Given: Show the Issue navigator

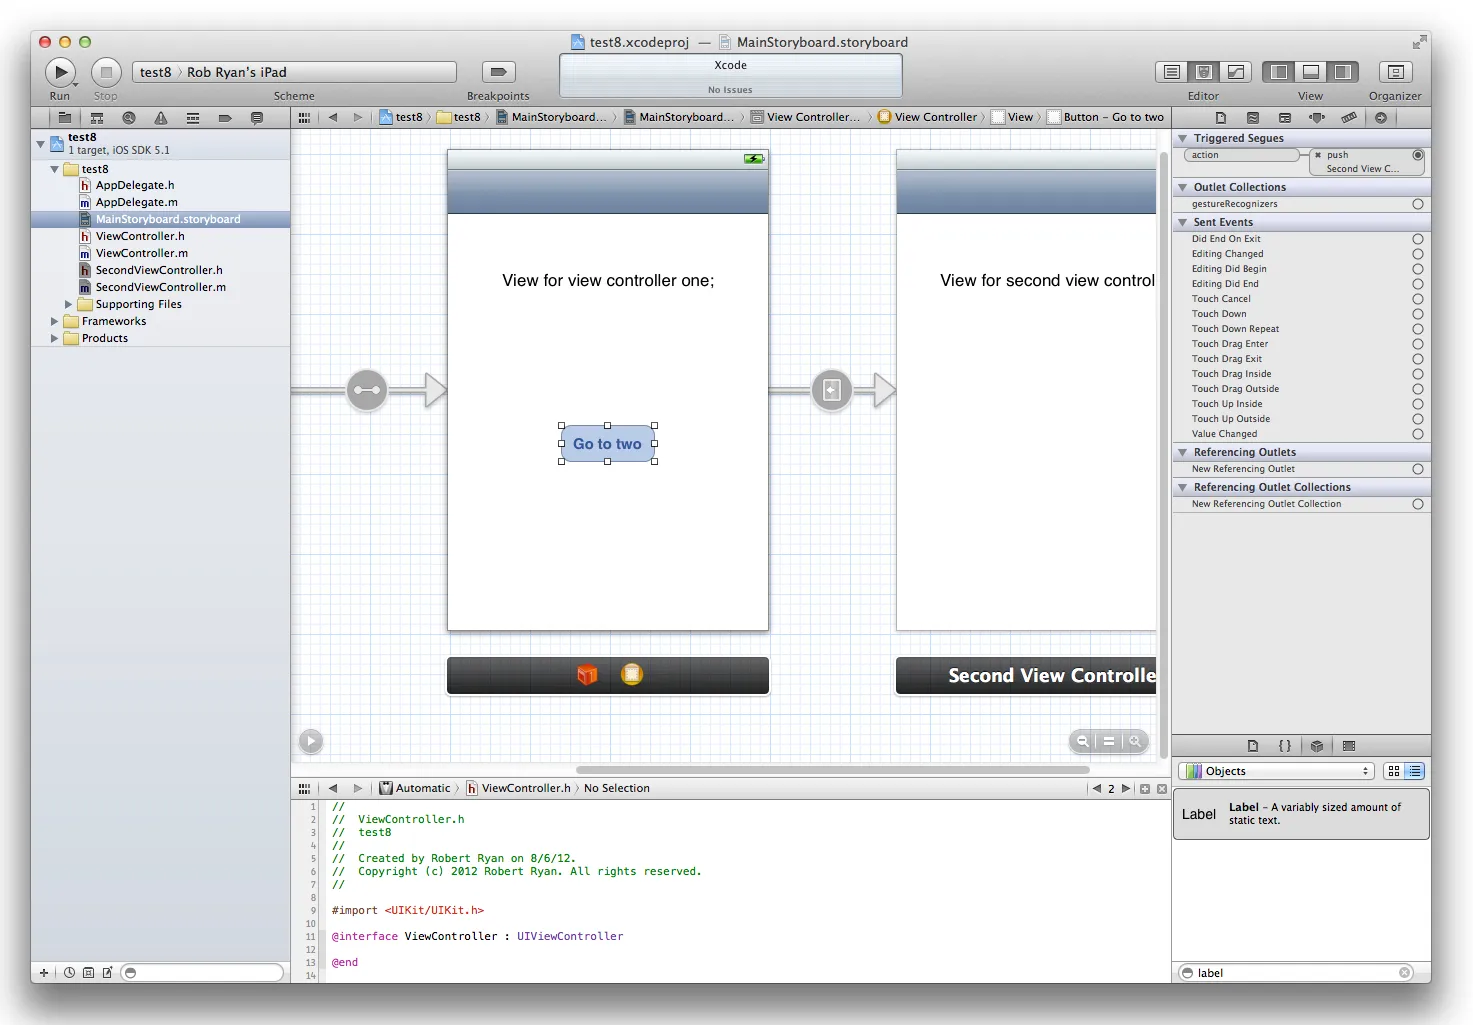Looking at the screenshot, I should pyautogui.click(x=161, y=118).
